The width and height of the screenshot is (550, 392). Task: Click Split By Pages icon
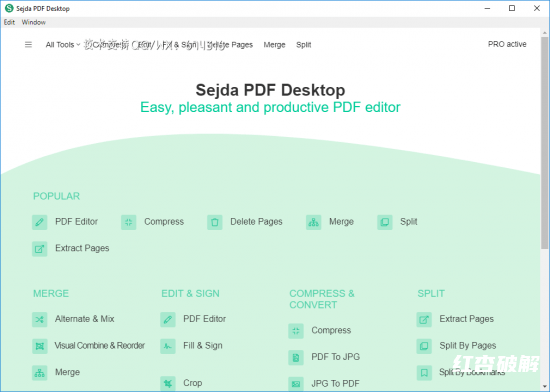click(424, 346)
